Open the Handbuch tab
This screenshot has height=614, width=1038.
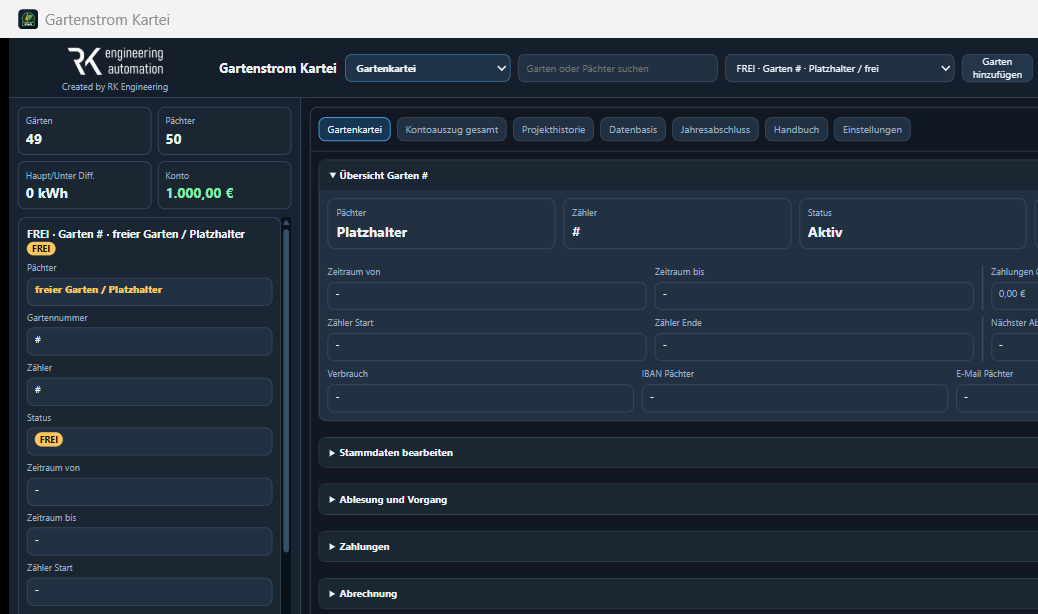[x=796, y=130]
